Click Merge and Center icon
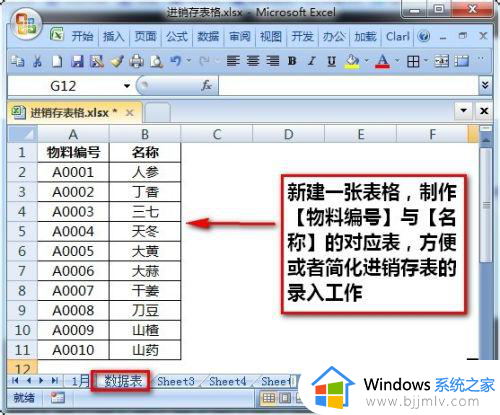 [441, 61]
